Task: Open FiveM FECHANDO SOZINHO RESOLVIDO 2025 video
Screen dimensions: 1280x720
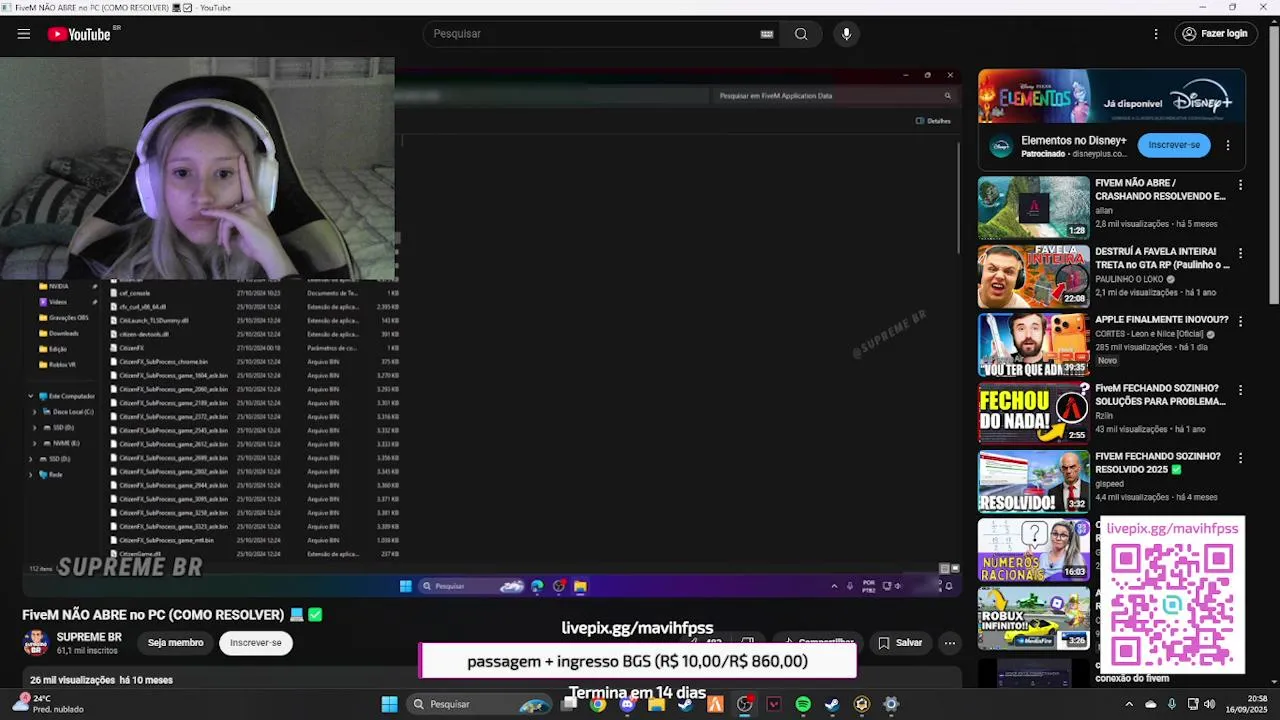Action: [x=1158, y=462]
